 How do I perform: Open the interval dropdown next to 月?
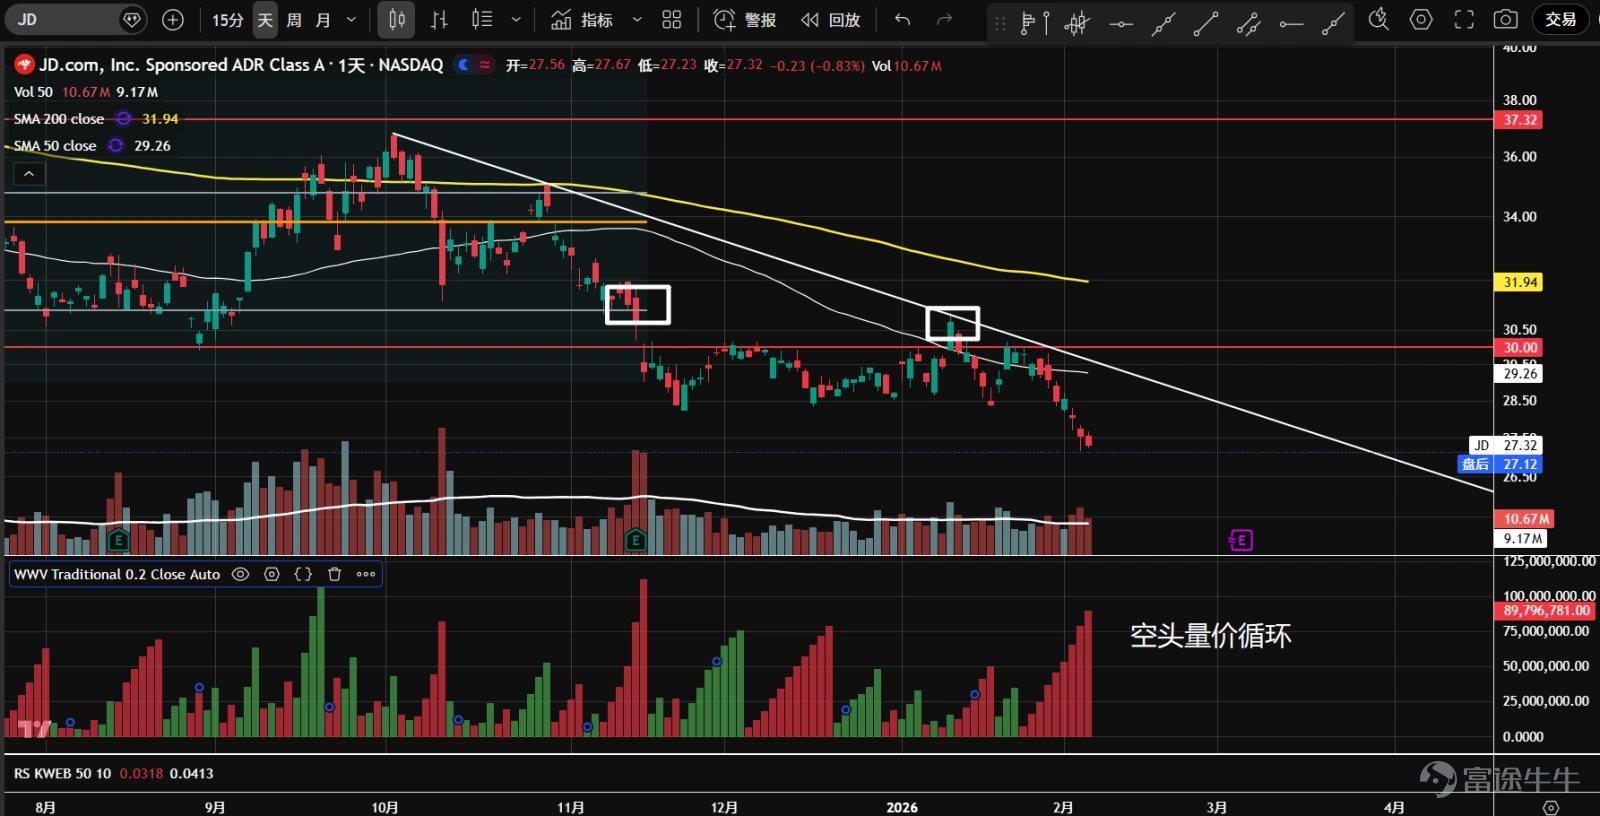tap(351, 20)
